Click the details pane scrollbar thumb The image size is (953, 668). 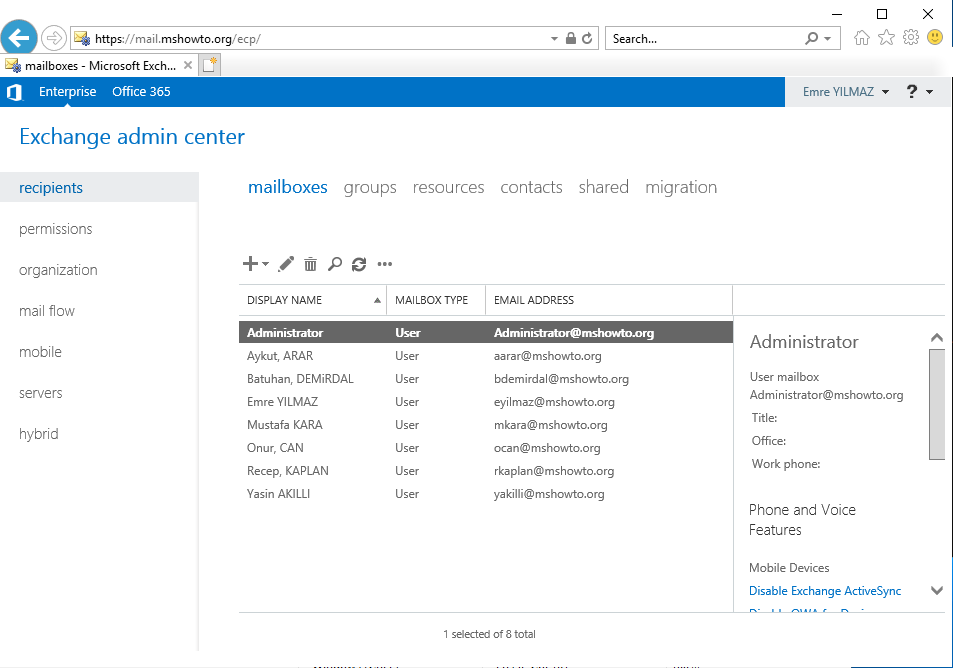point(937,404)
